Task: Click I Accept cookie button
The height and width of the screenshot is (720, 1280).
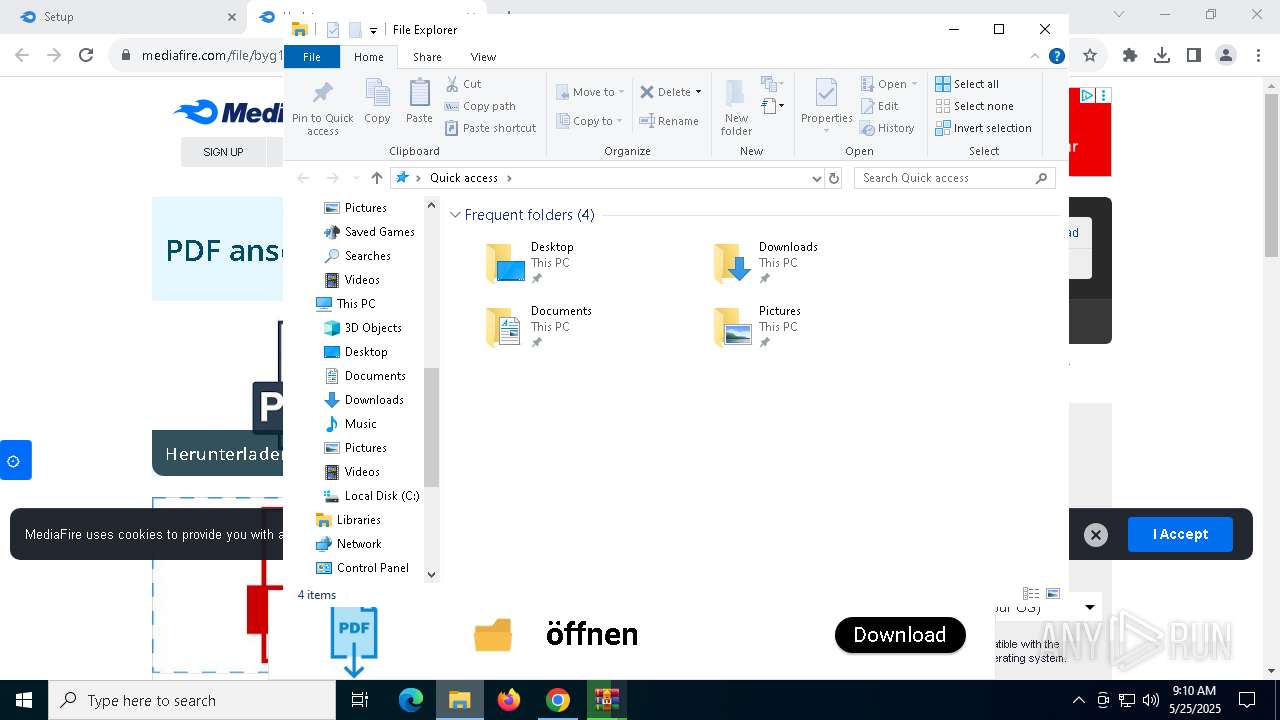Action: (1180, 534)
